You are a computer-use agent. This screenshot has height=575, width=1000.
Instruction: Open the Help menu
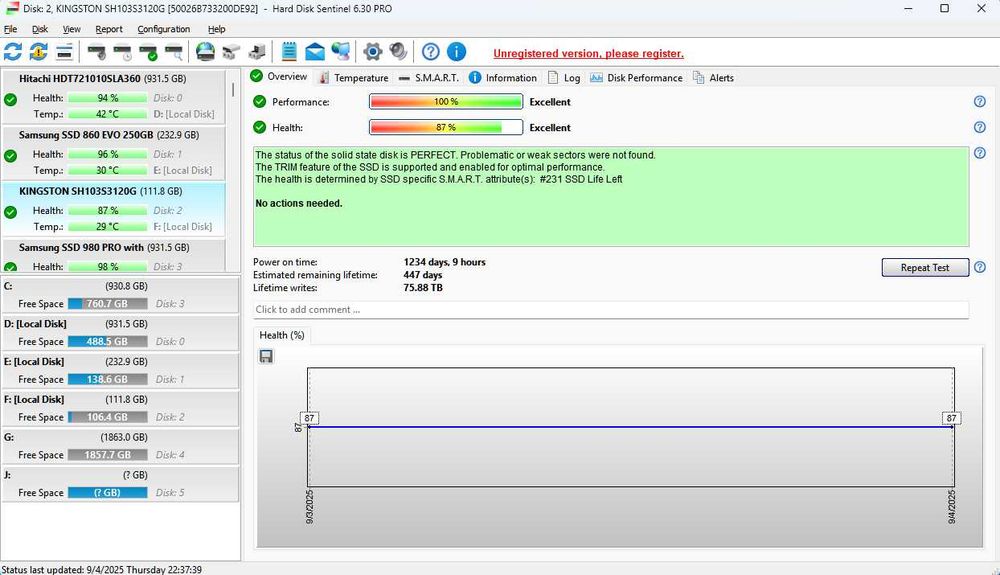pos(217,29)
